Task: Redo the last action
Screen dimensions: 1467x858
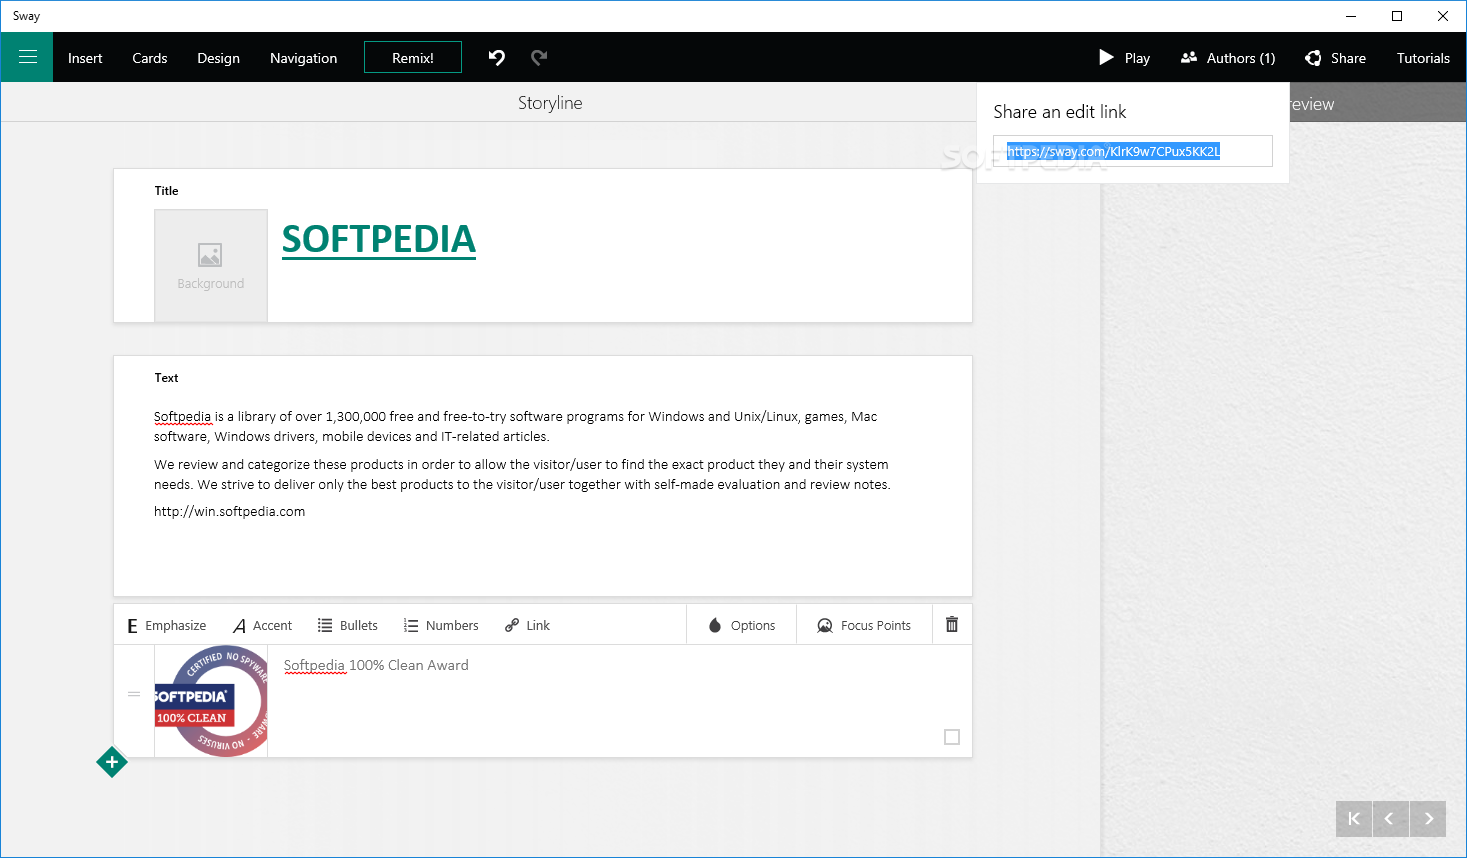Action: point(539,58)
